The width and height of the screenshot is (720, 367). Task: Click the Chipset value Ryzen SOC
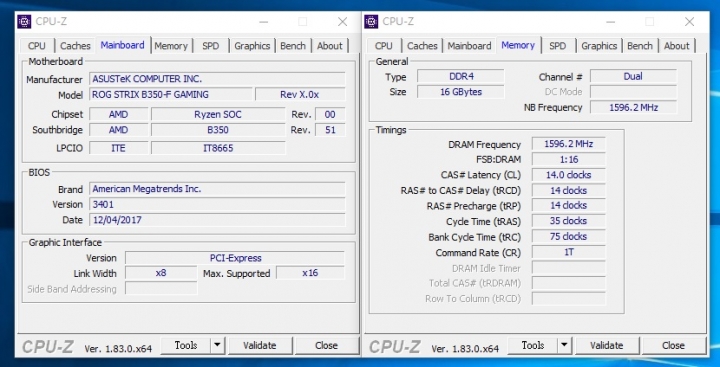coord(218,114)
